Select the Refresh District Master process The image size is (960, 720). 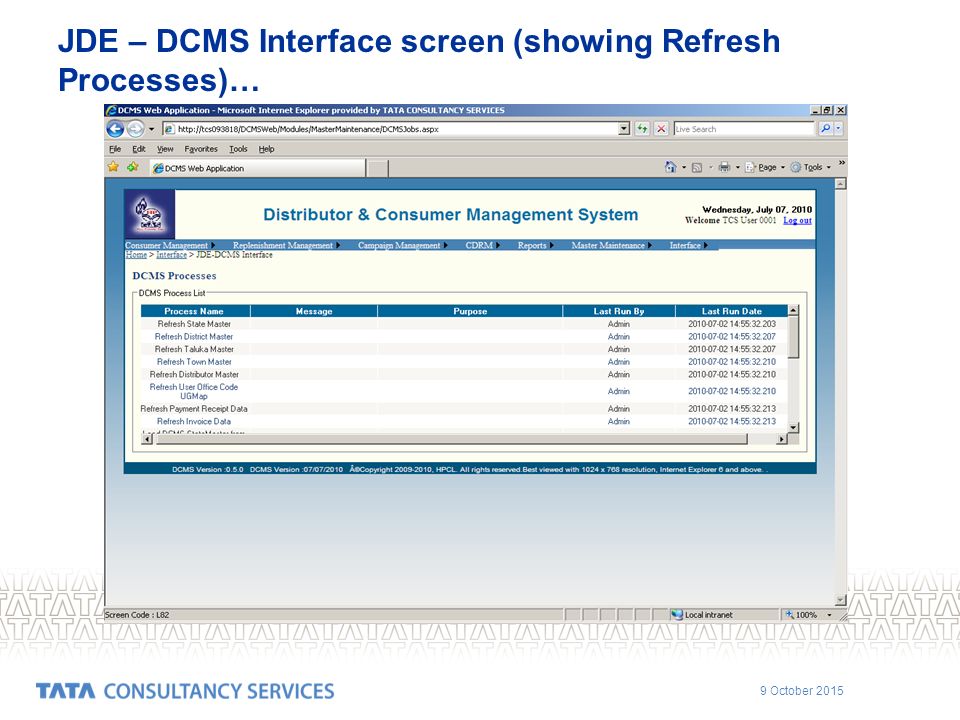pos(194,337)
